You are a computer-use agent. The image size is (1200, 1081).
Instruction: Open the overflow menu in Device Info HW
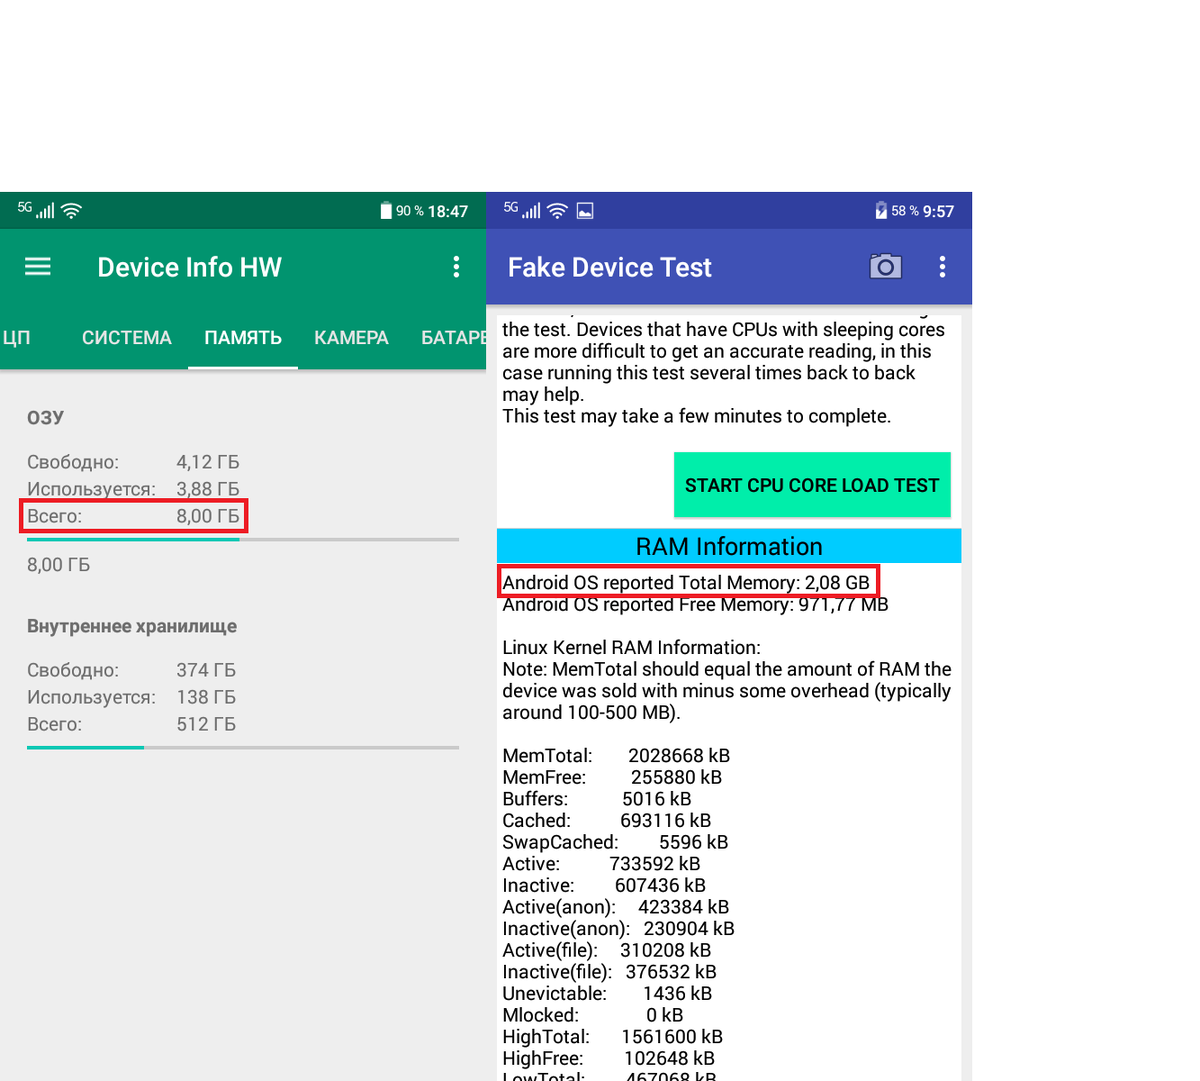(x=456, y=267)
